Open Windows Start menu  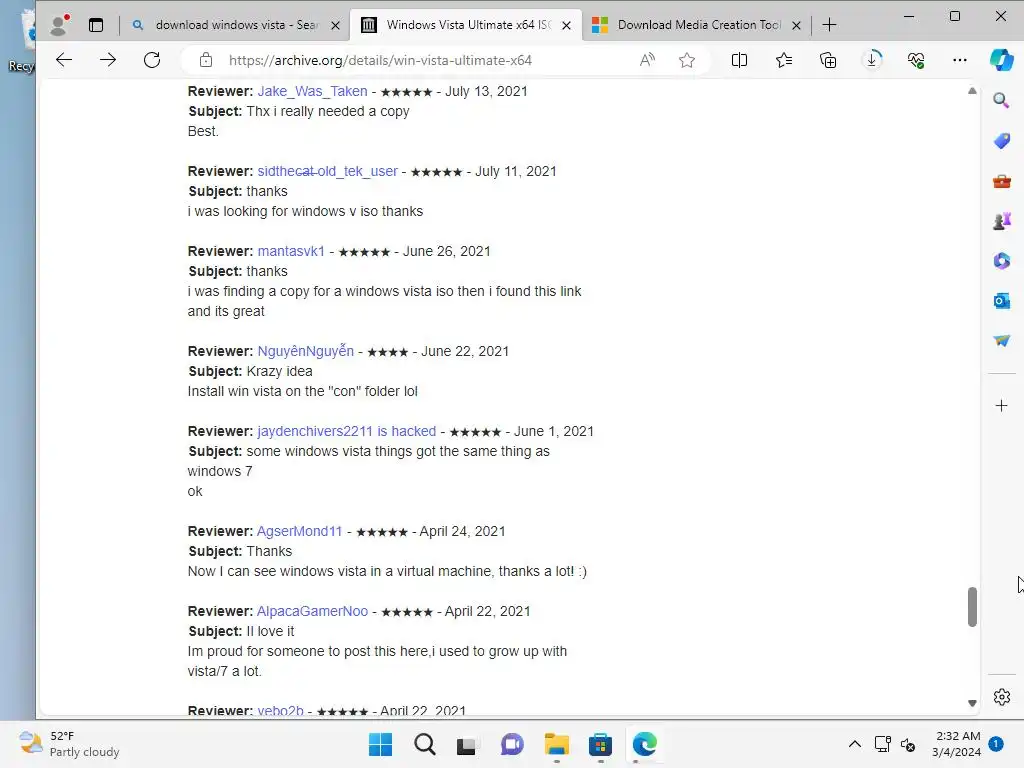[x=380, y=744]
